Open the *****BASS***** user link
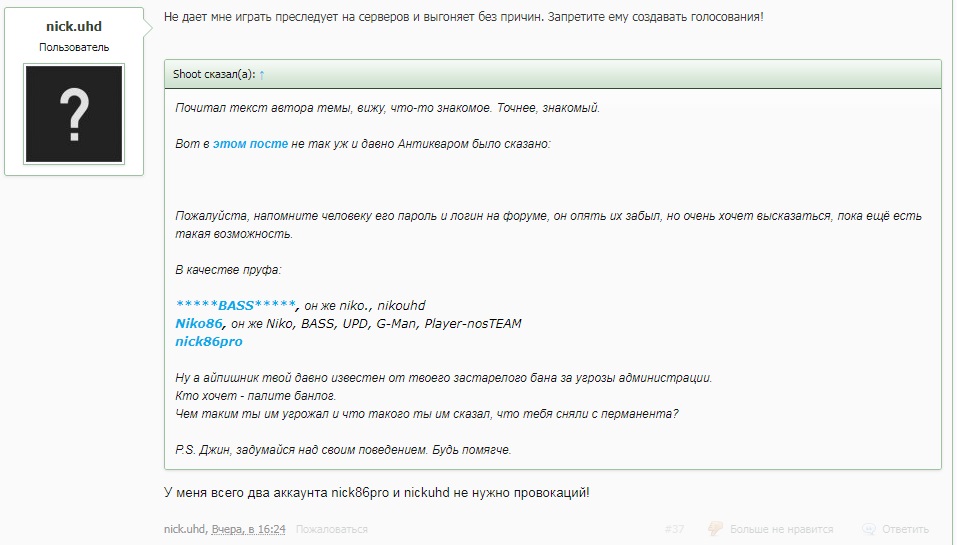This screenshot has width=957, height=545. [x=236, y=305]
